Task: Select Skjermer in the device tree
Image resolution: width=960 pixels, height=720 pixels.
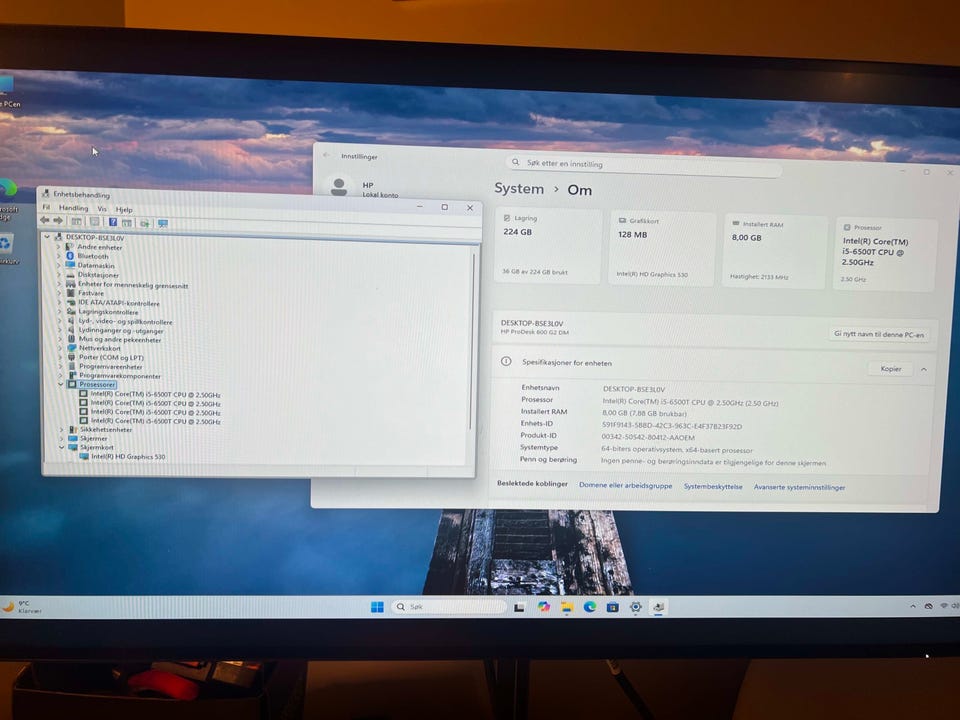Action: click(x=94, y=438)
